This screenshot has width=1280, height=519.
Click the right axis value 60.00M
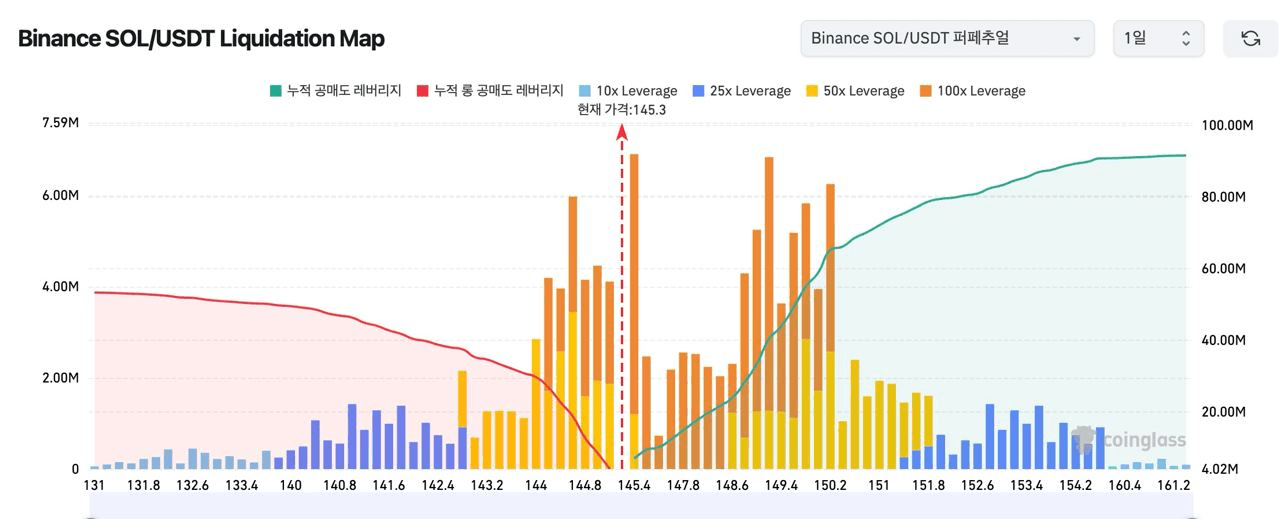click(1222, 269)
